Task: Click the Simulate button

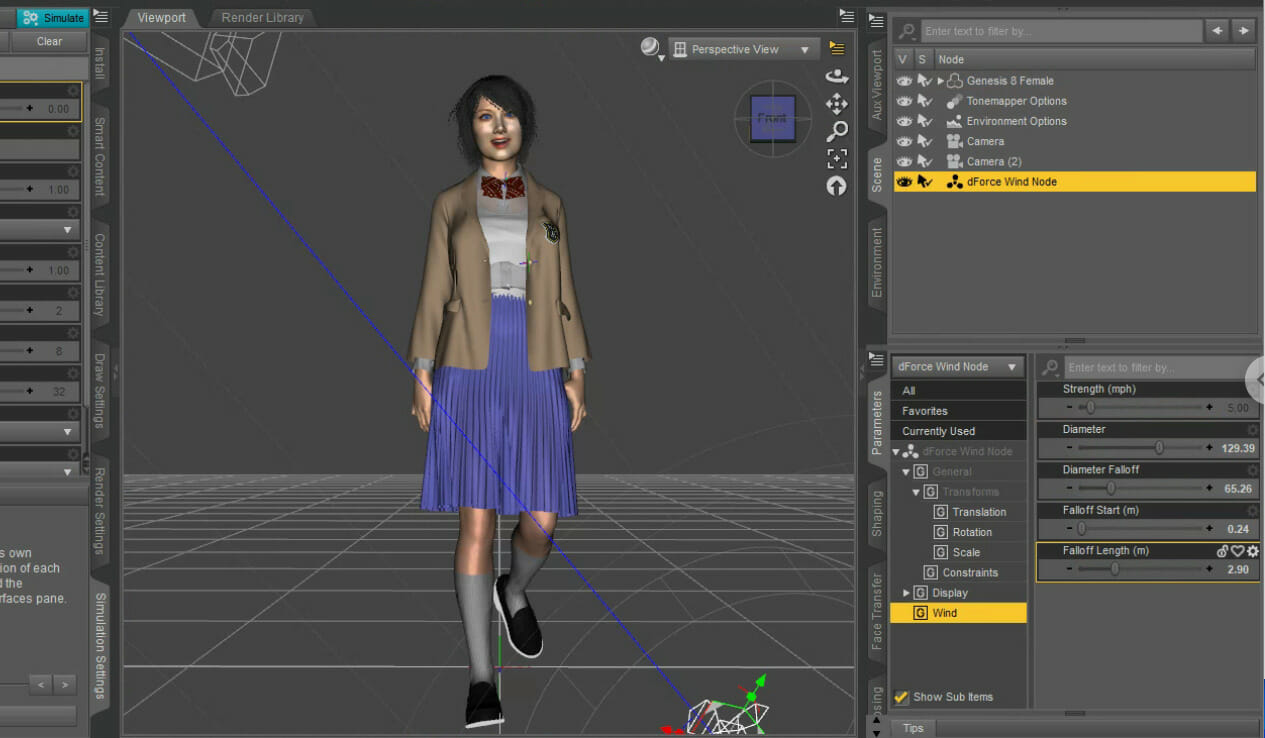Action: point(54,18)
